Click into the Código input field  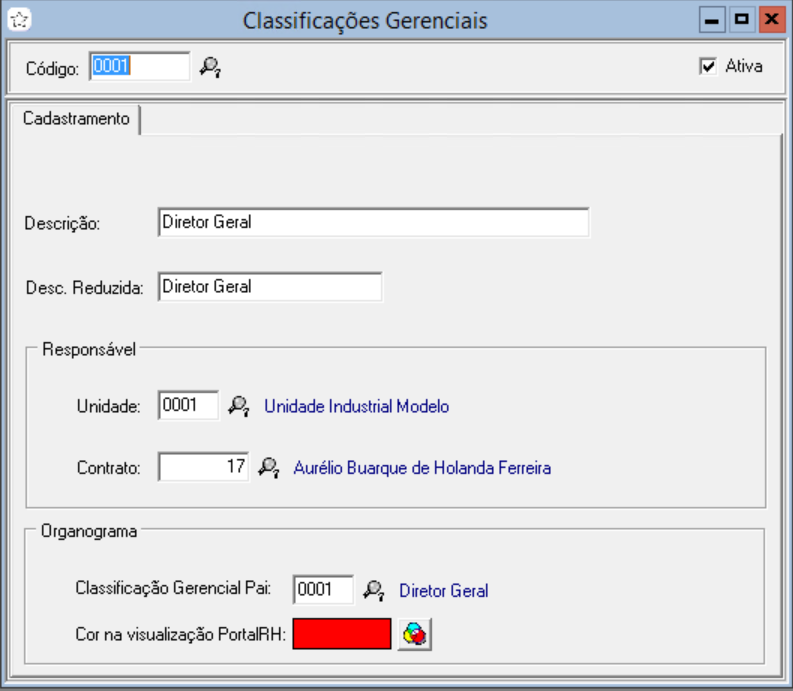pyautogui.click(x=139, y=67)
